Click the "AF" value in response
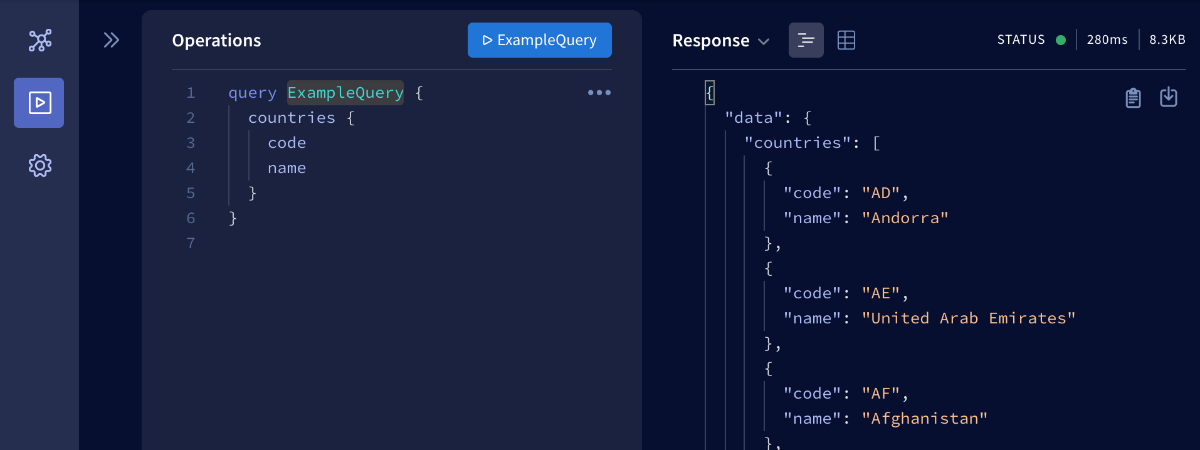Screen dimensions: 1200x450 click(882, 393)
